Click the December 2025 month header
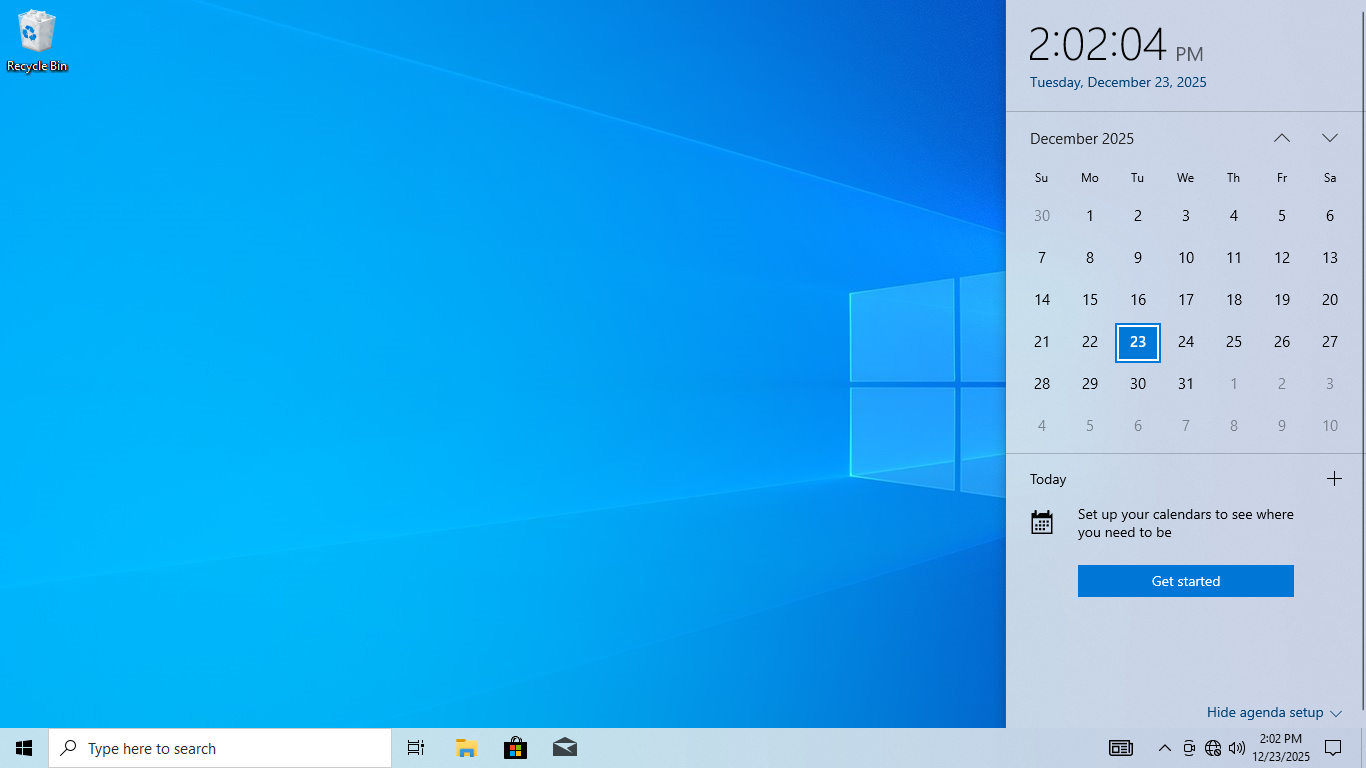 (x=1082, y=139)
